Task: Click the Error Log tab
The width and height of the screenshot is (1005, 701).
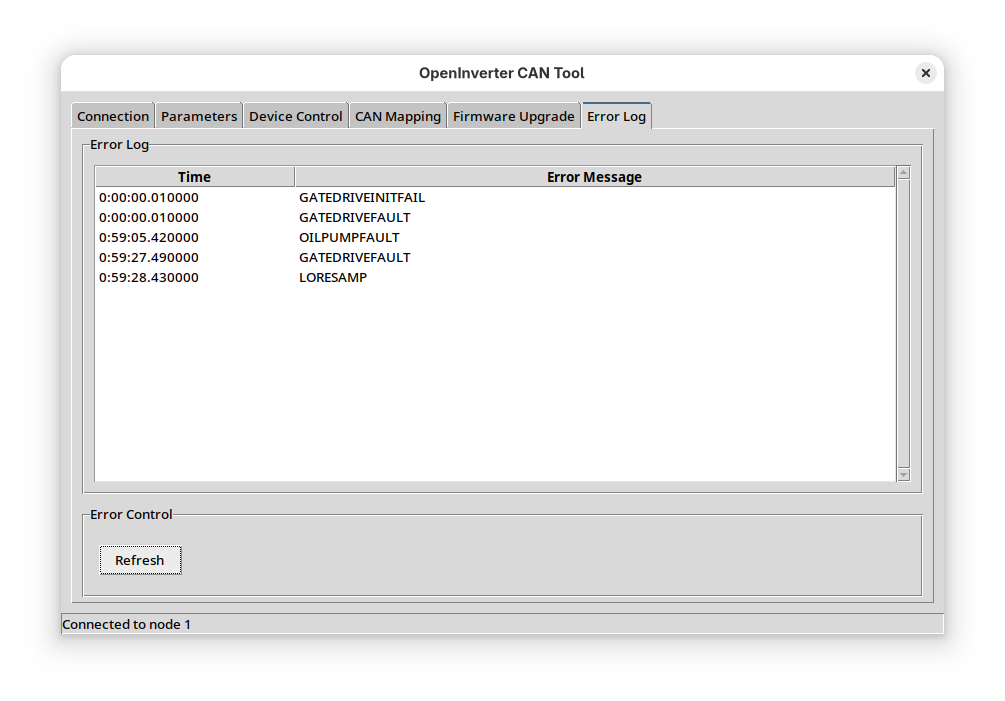Action: pos(616,116)
